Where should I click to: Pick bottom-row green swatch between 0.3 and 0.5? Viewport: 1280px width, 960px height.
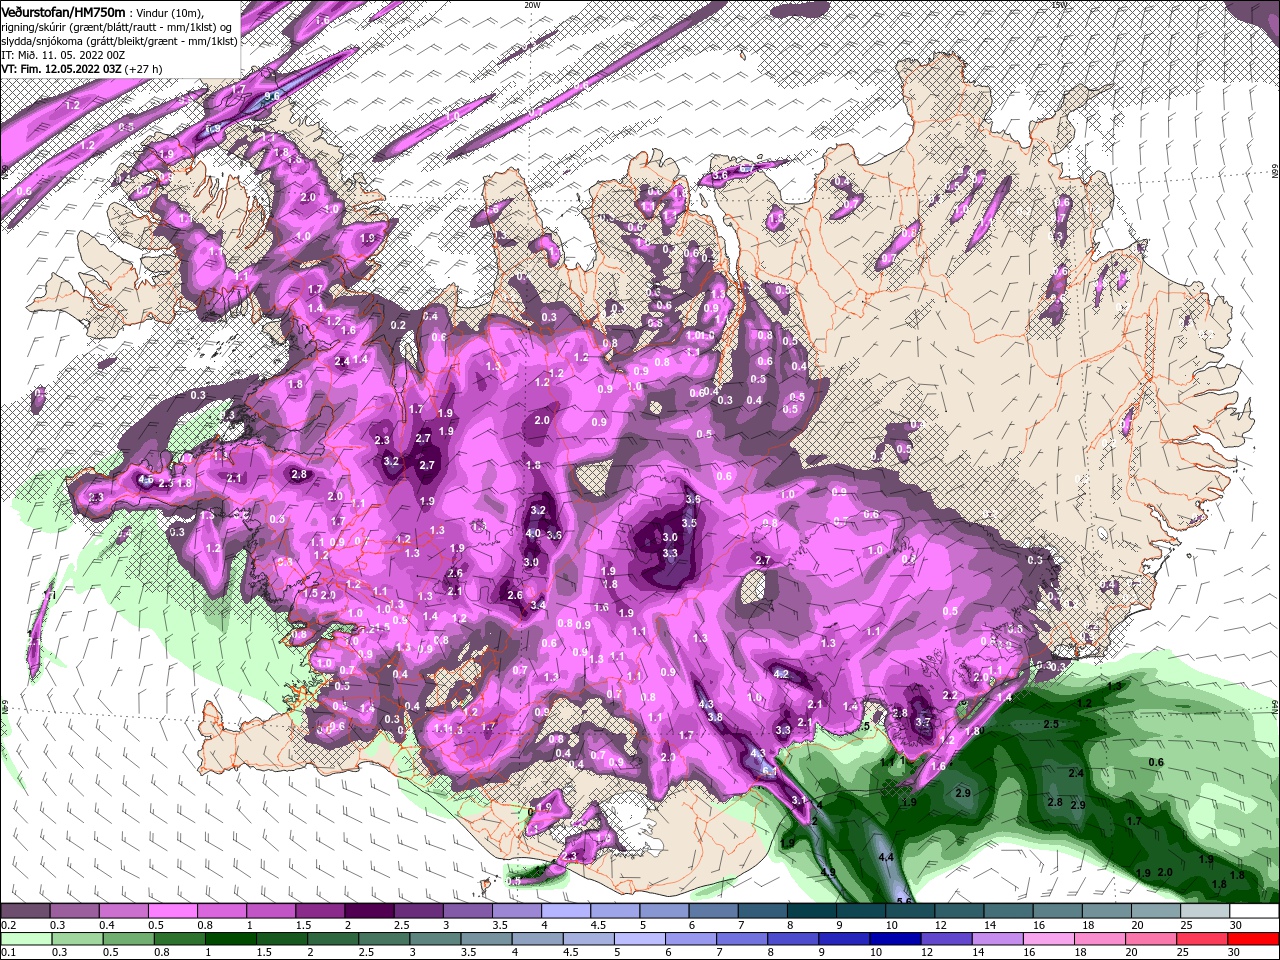click(77, 938)
